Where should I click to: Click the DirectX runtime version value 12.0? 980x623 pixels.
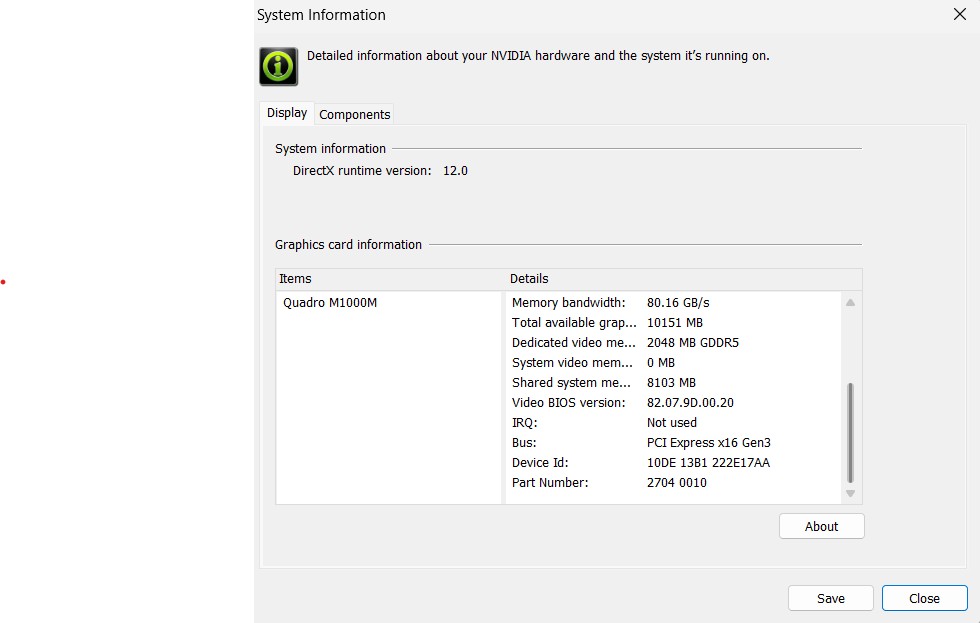click(x=455, y=171)
